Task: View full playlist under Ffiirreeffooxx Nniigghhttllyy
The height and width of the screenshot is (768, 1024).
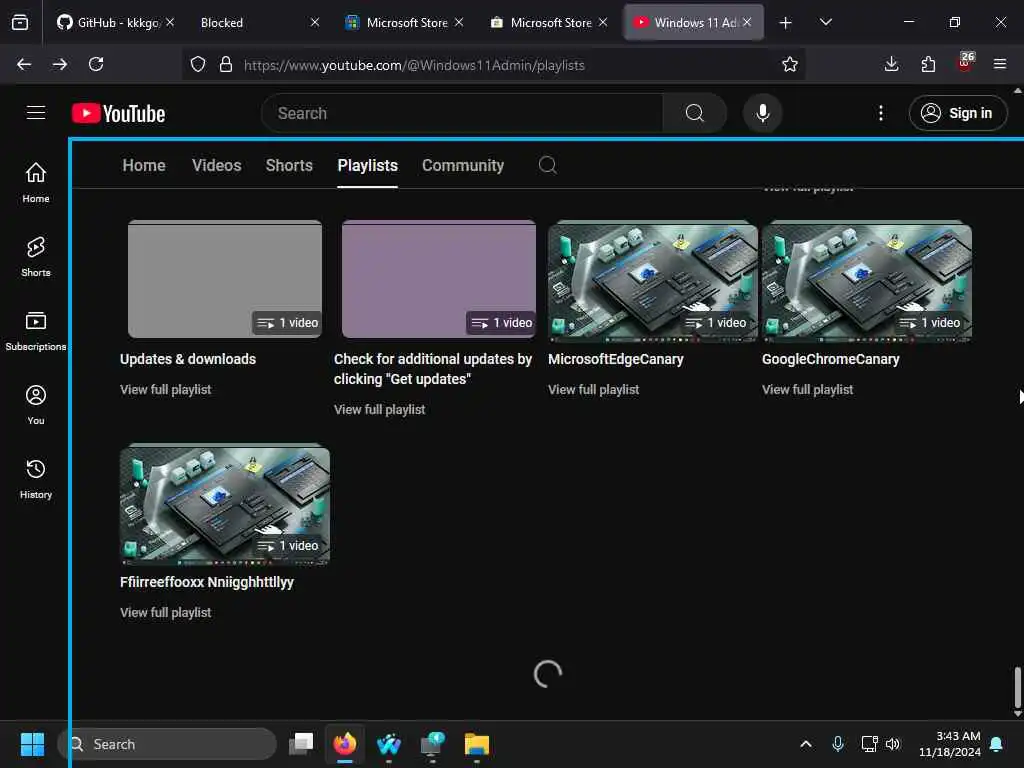Action: pos(166,613)
